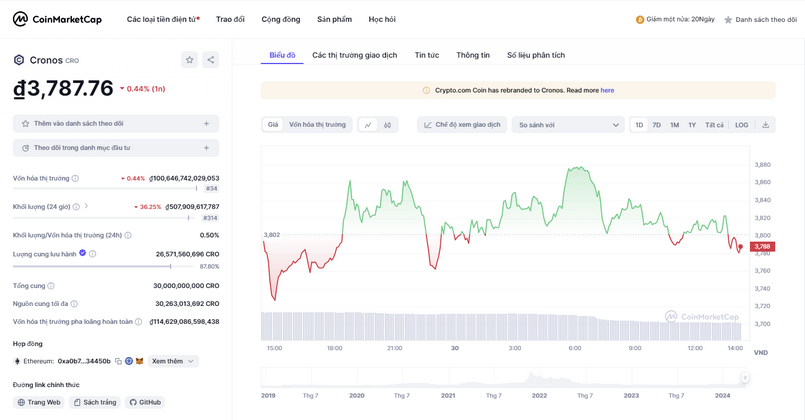Screen dimensions: 805x420
Task: Click the circulating supply progress bar
Action: point(104,266)
